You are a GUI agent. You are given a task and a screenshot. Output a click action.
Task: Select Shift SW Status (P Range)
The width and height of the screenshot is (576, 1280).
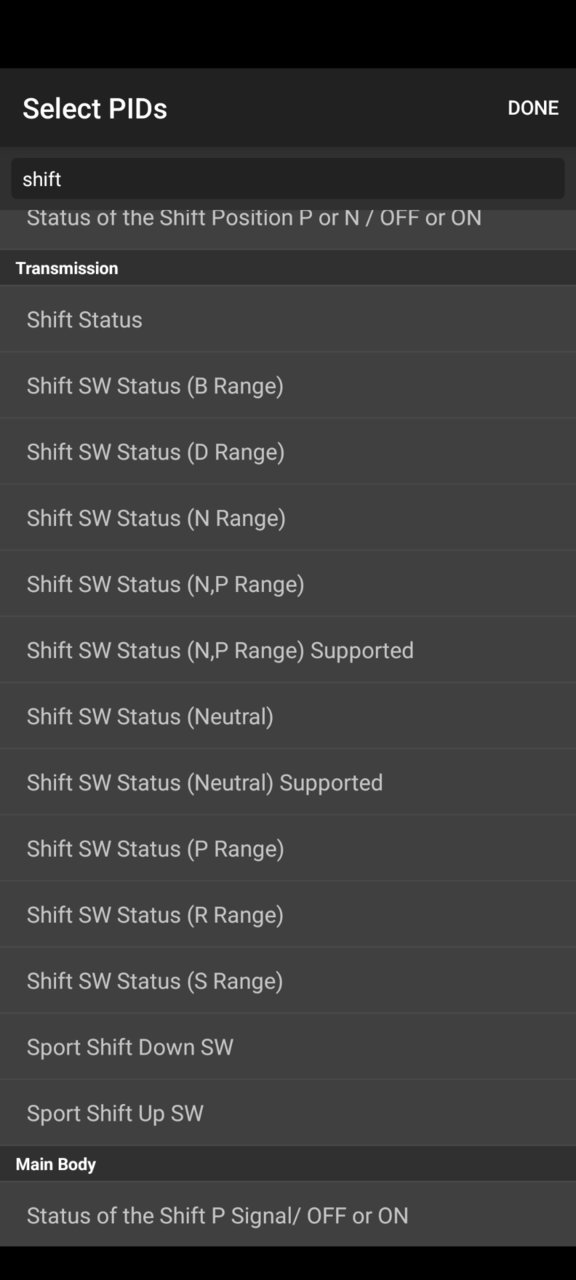pos(288,848)
